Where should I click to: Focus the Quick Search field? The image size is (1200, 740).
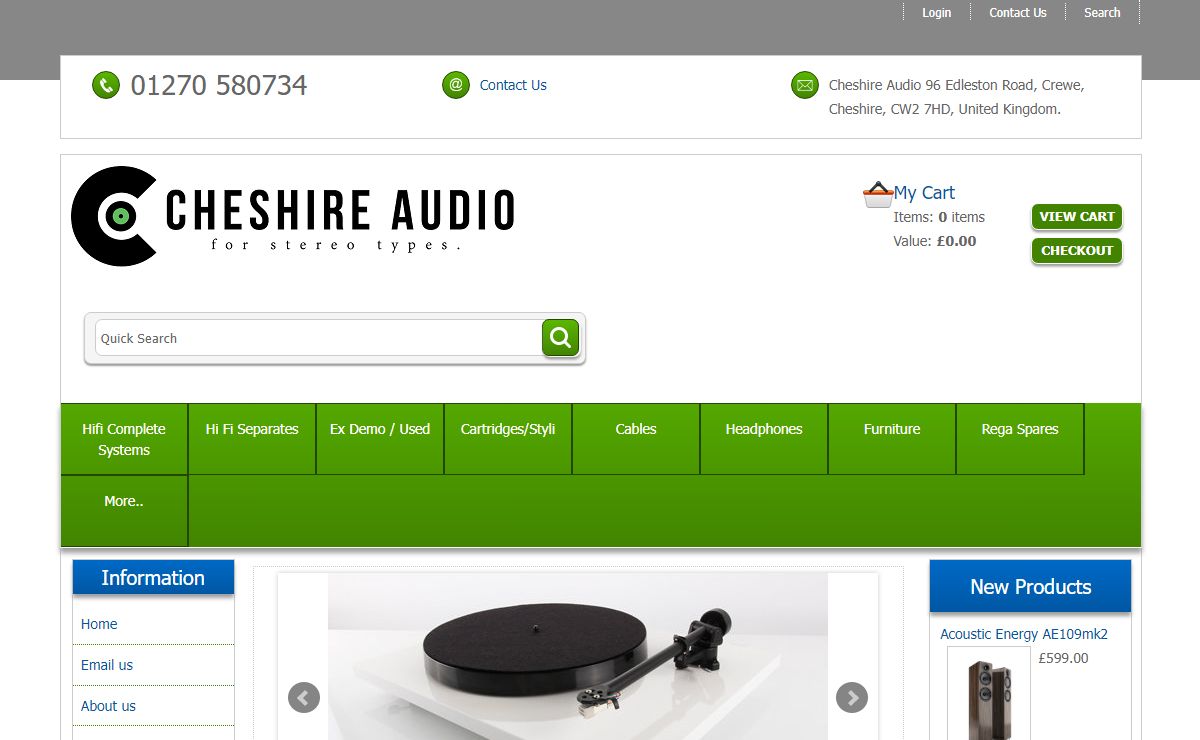pyautogui.click(x=319, y=338)
